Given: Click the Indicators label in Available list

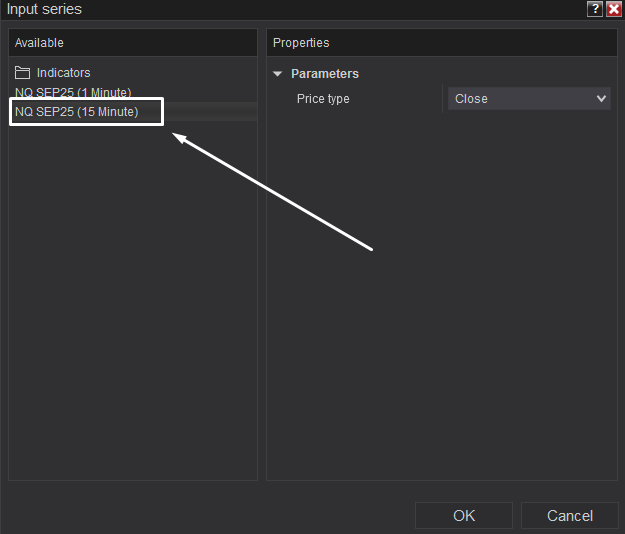Looking at the screenshot, I should tap(63, 73).
